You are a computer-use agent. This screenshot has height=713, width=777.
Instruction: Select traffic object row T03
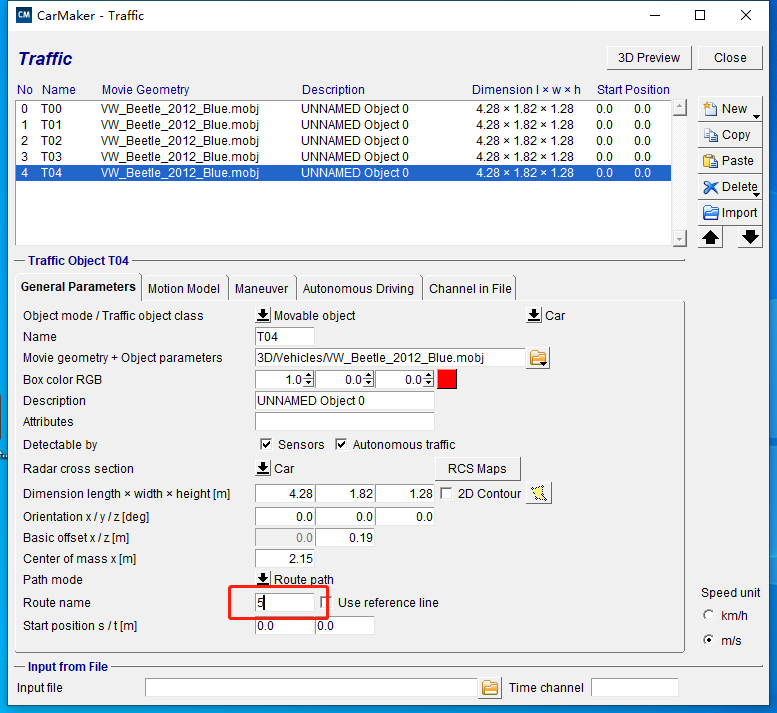click(343, 157)
